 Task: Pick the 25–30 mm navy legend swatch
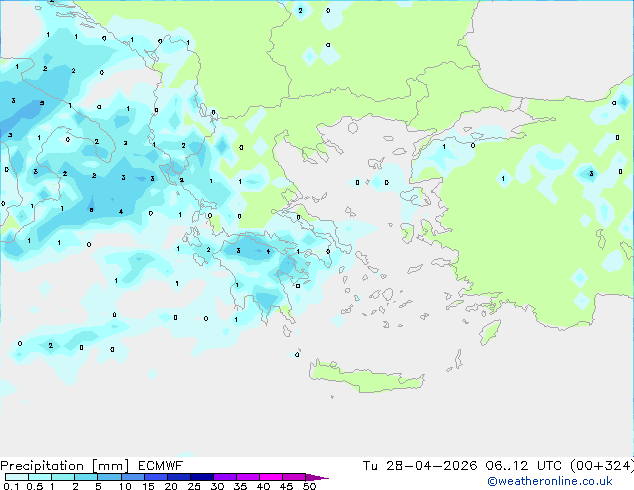[201, 477]
